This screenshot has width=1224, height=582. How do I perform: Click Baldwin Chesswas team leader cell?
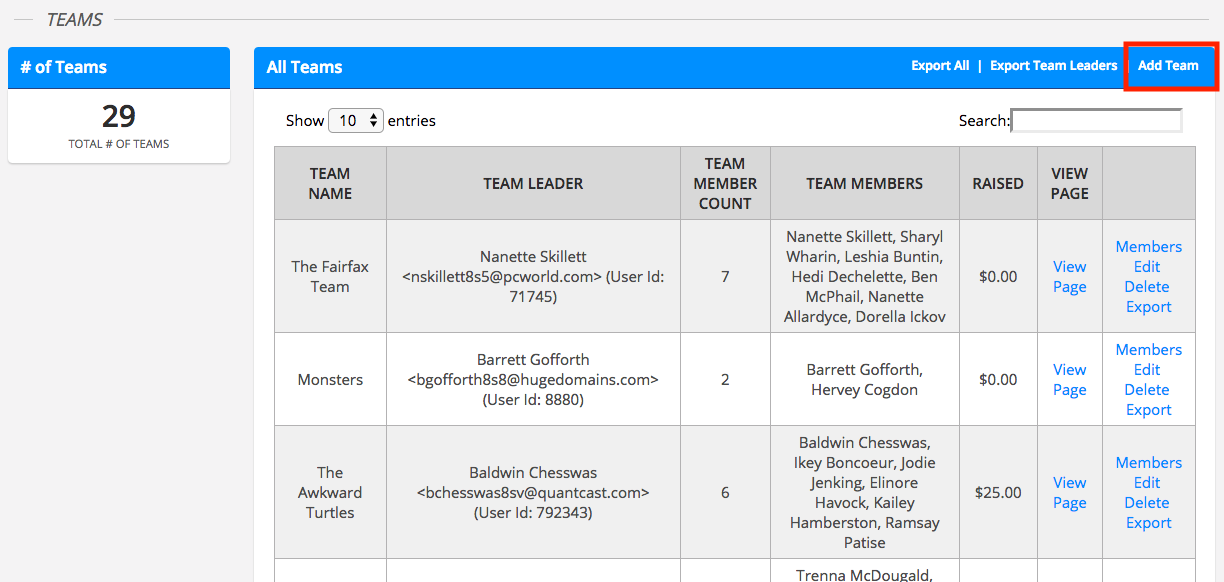[533, 493]
